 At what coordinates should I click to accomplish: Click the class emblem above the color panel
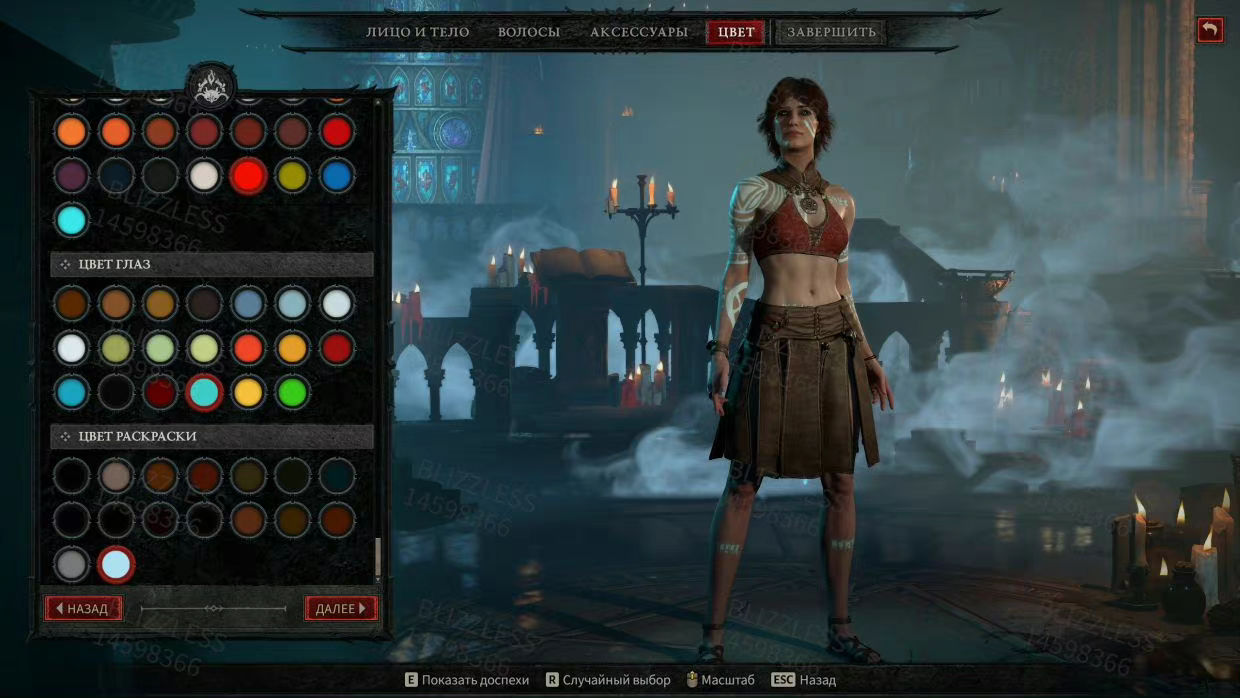(x=211, y=86)
